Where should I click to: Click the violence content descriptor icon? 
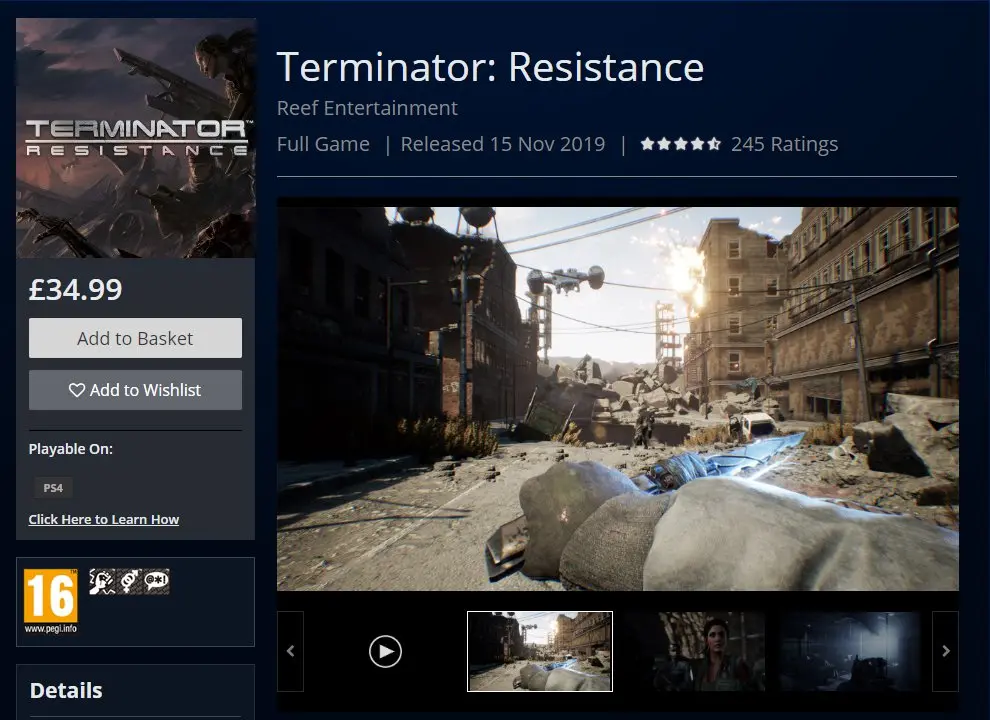tap(101, 581)
